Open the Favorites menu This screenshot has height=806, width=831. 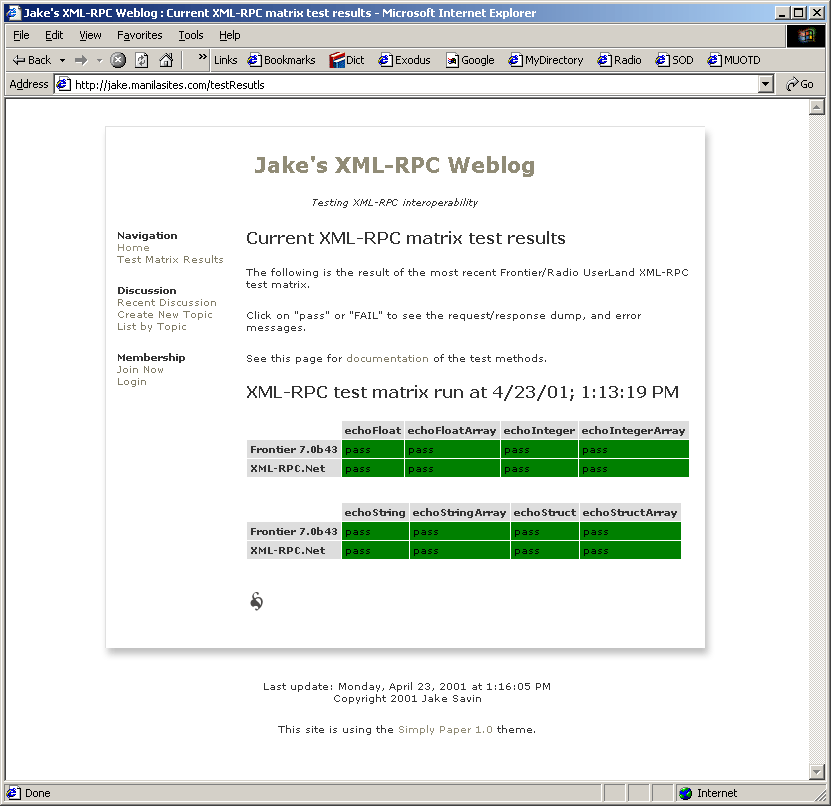click(139, 35)
